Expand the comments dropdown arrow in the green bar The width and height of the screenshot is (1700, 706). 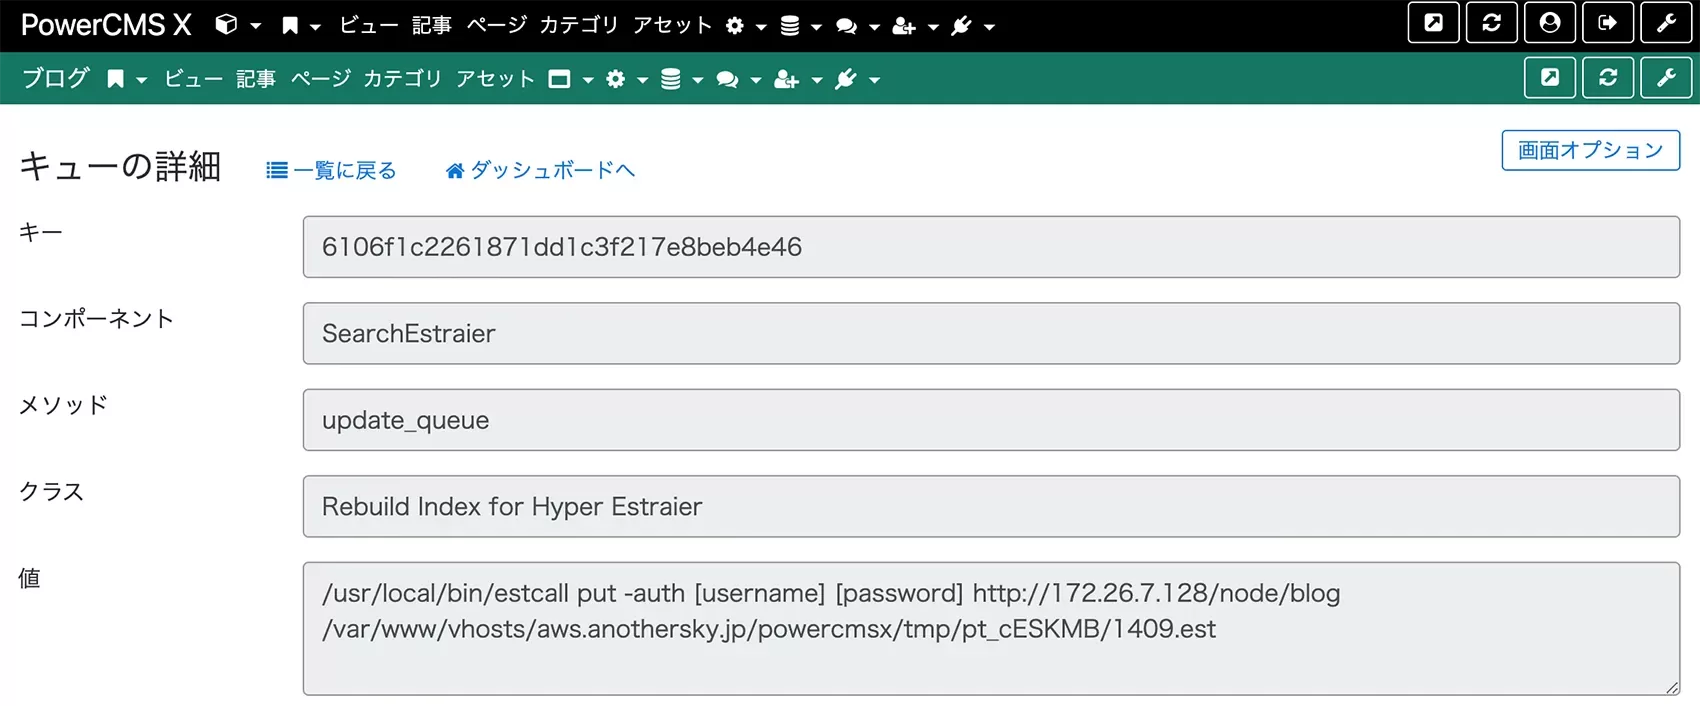click(756, 80)
